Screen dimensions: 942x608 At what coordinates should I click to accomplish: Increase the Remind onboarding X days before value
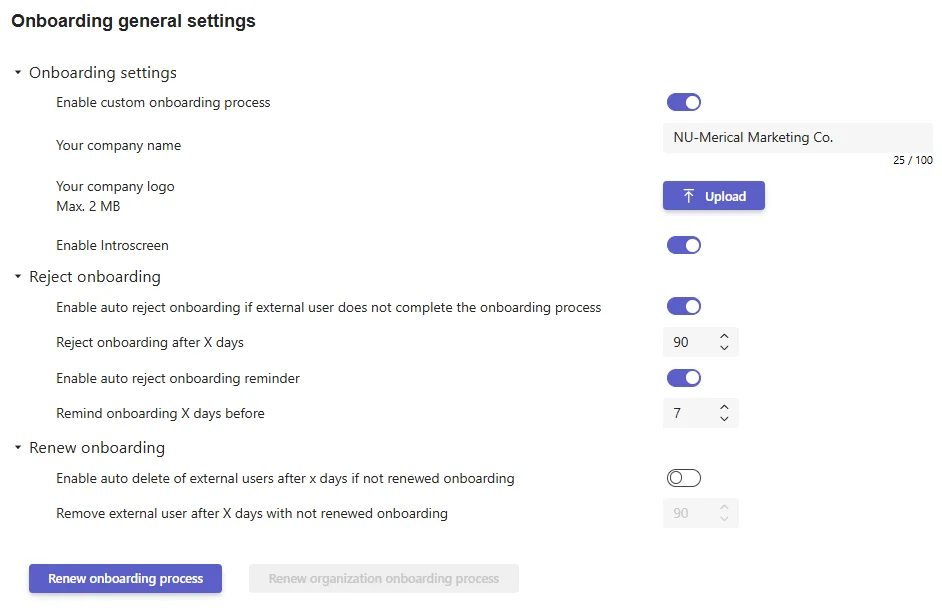coord(725,407)
